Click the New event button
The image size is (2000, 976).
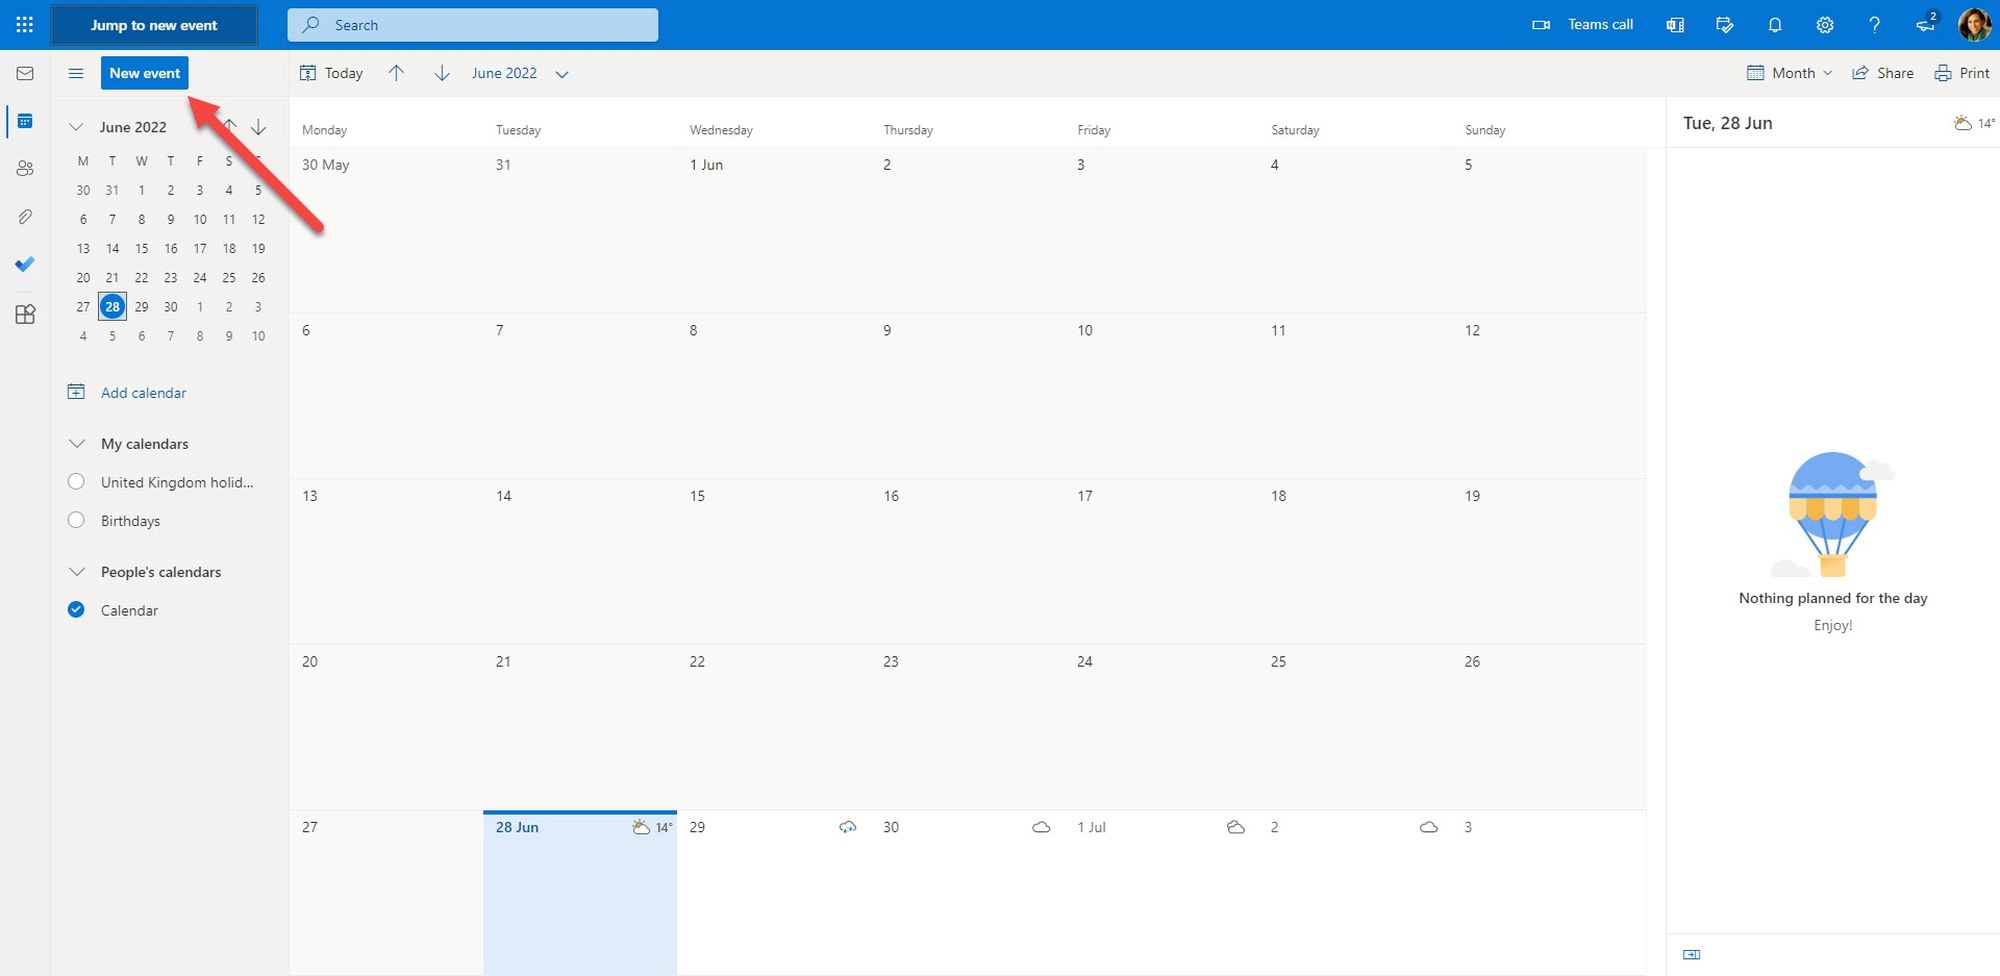(x=145, y=73)
